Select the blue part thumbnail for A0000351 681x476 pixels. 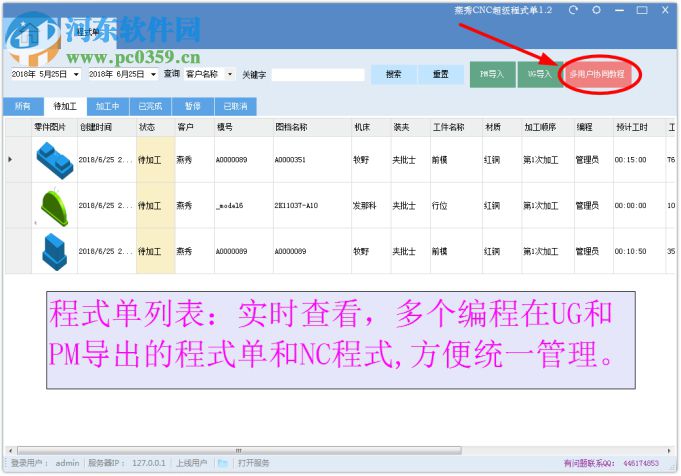pyautogui.click(x=55, y=160)
